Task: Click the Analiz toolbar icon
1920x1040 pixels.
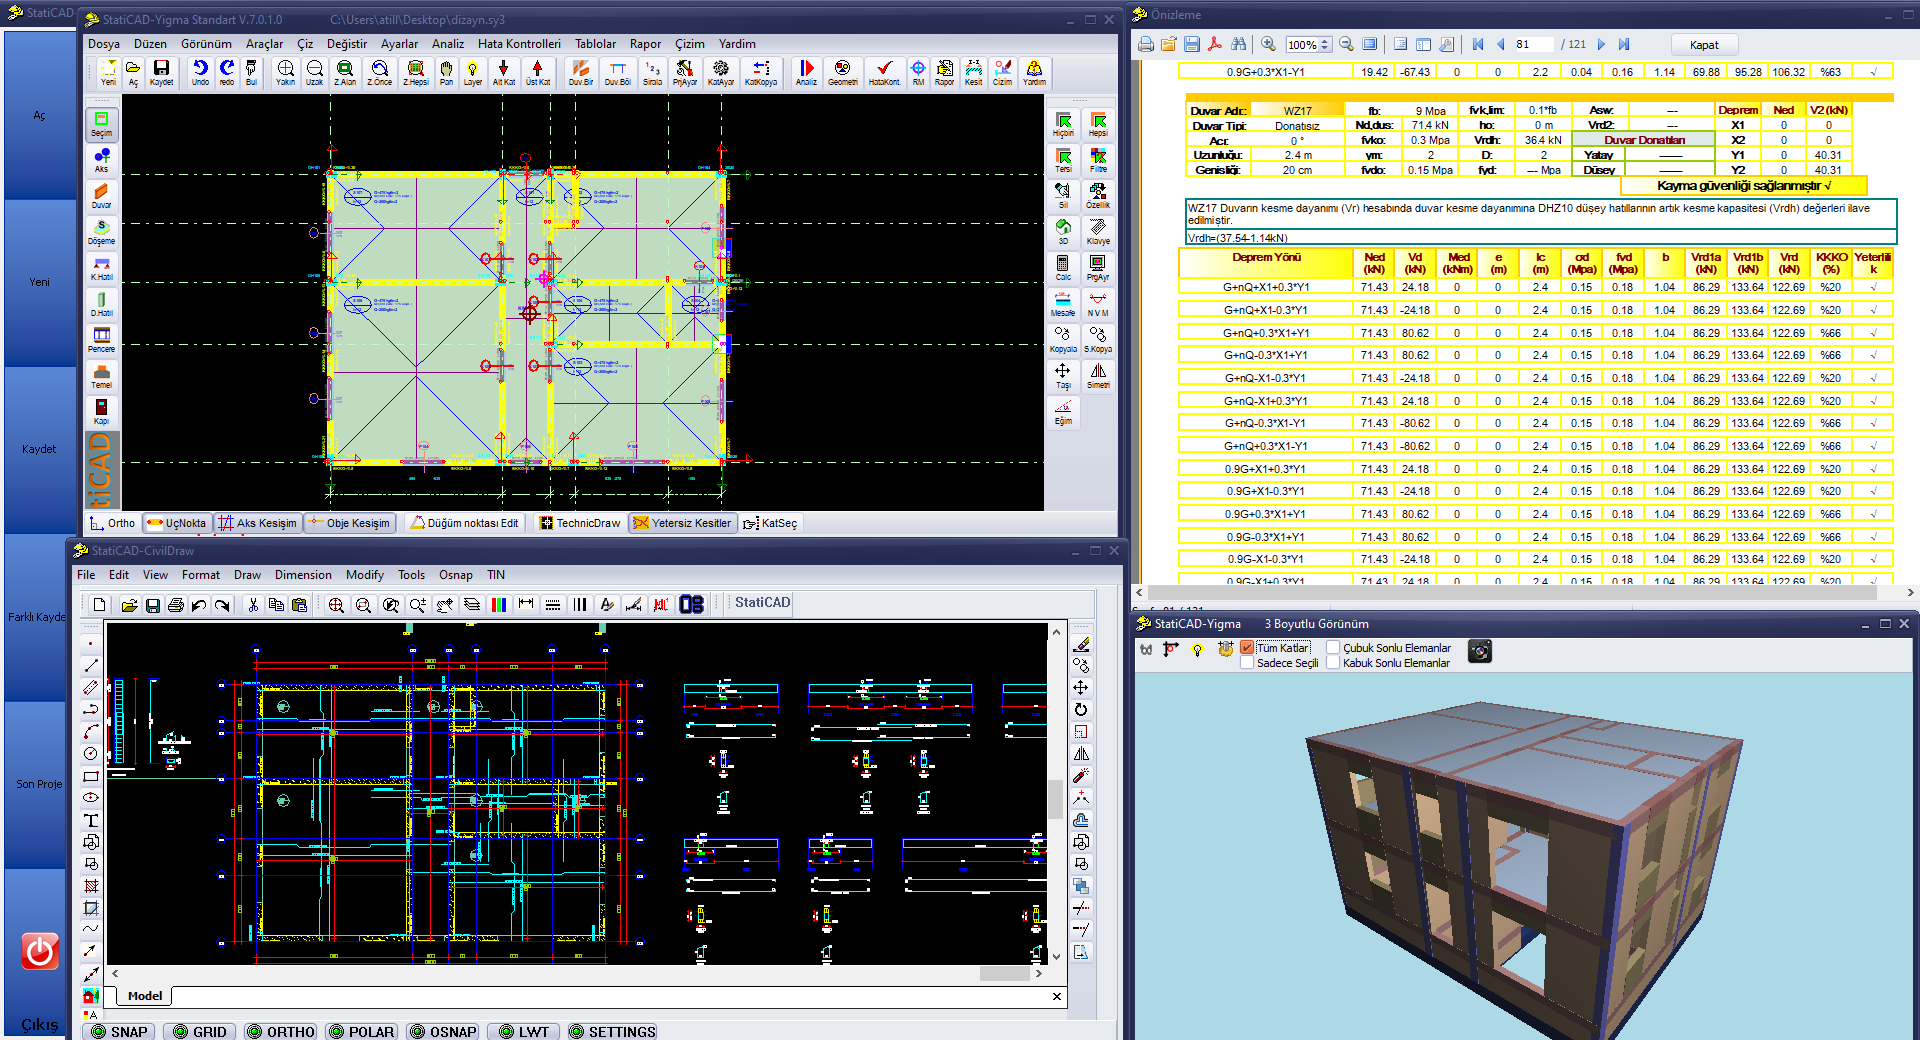Action: tap(806, 72)
